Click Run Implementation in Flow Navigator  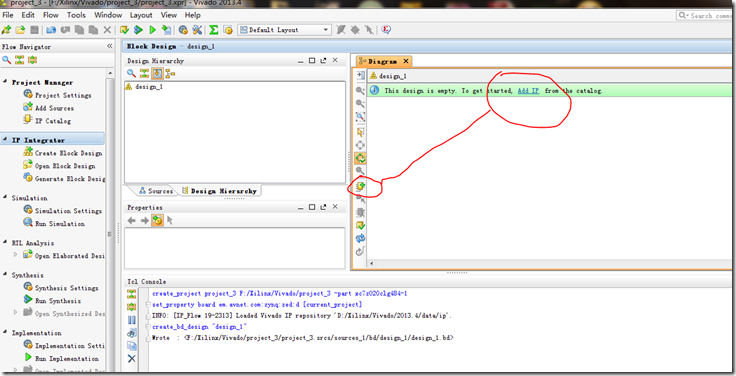(x=61, y=358)
